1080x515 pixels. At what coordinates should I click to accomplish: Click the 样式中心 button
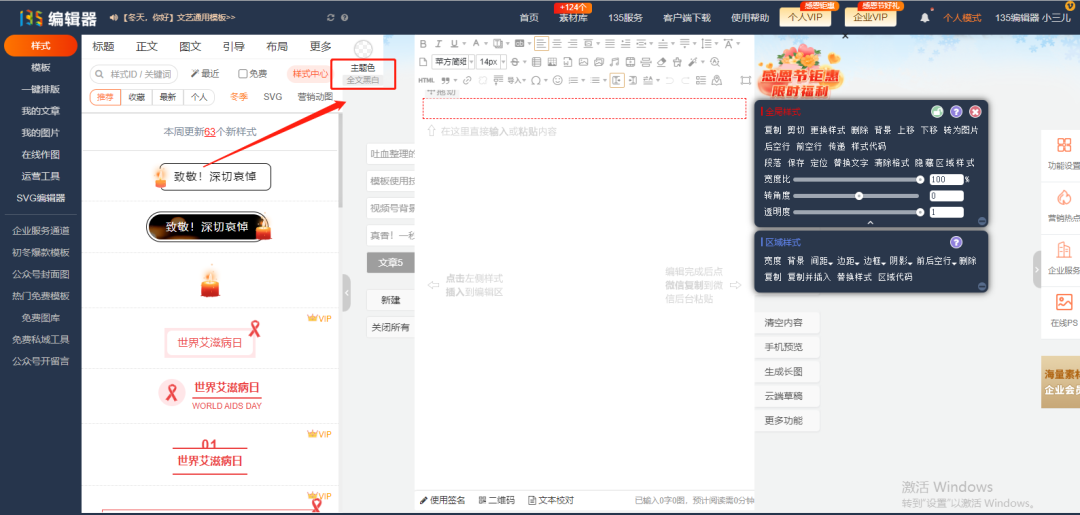pos(309,74)
